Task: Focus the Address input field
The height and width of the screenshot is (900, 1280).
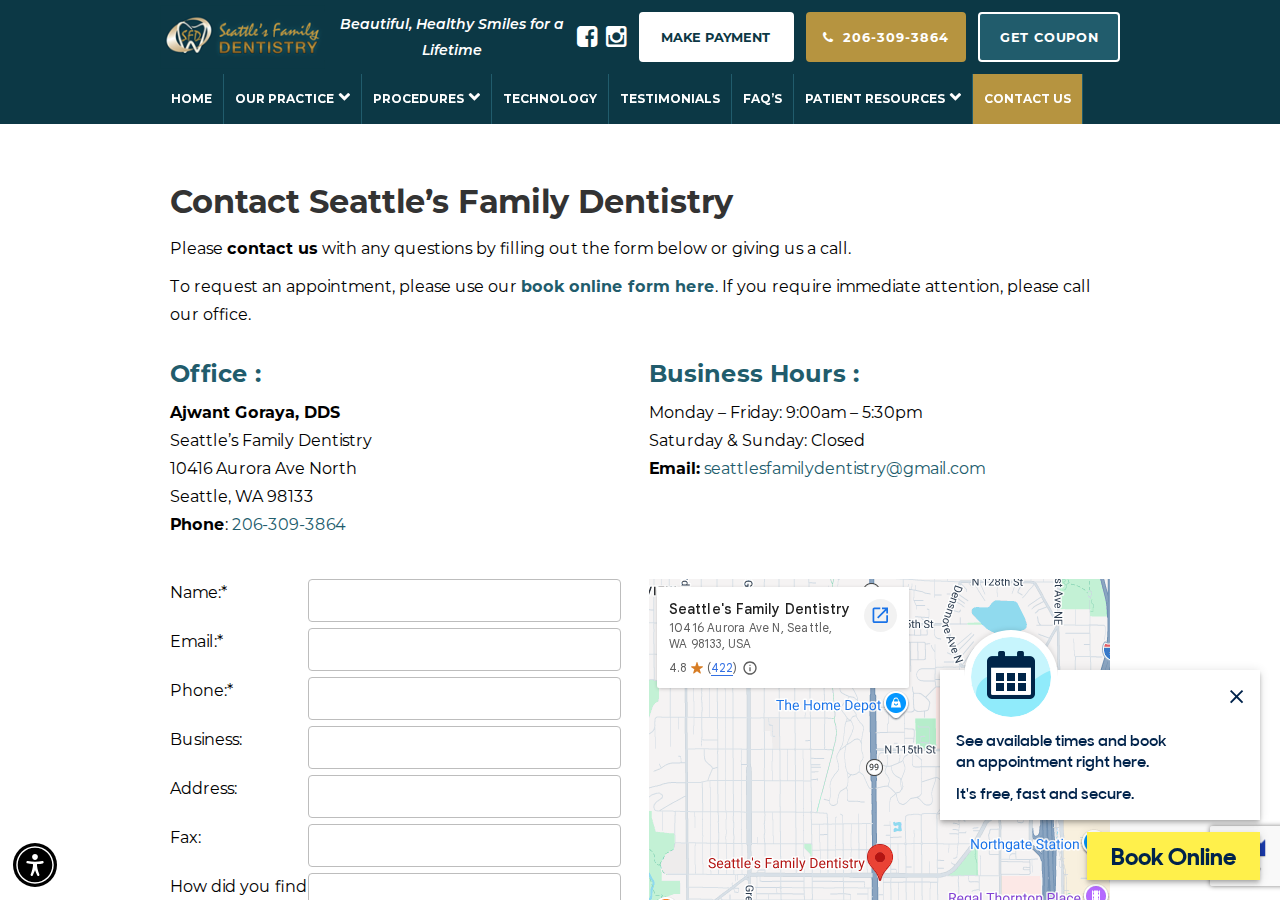Action: click(464, 796)
